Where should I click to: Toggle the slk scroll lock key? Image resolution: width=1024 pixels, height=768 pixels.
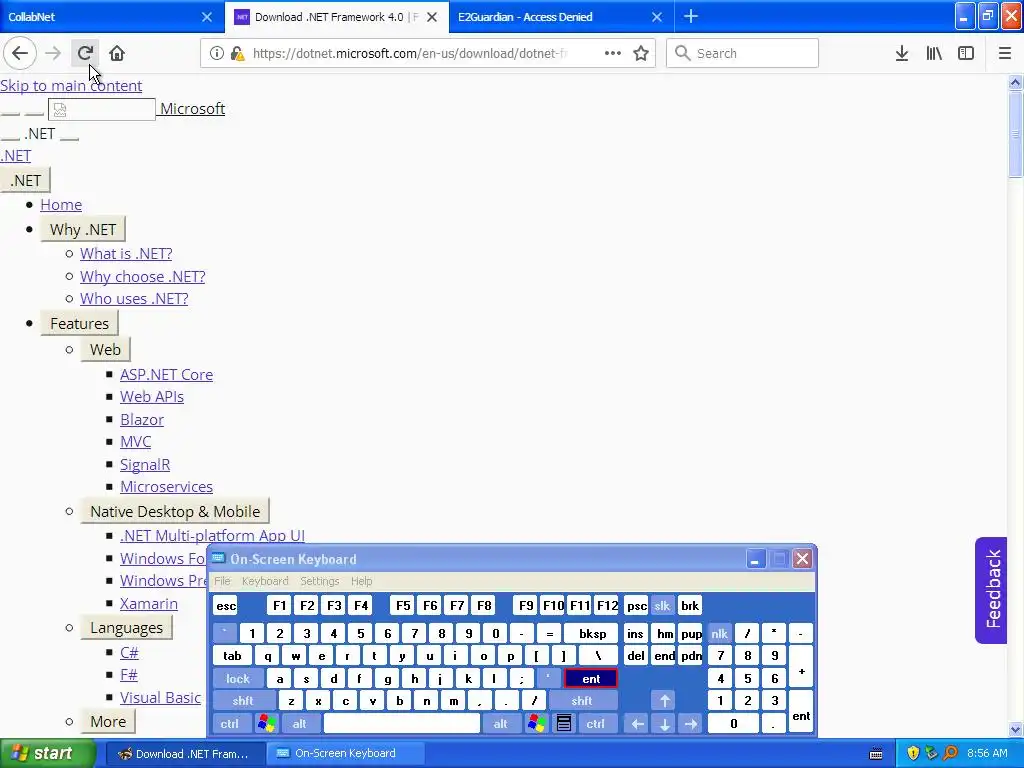[x=662, y=605]
